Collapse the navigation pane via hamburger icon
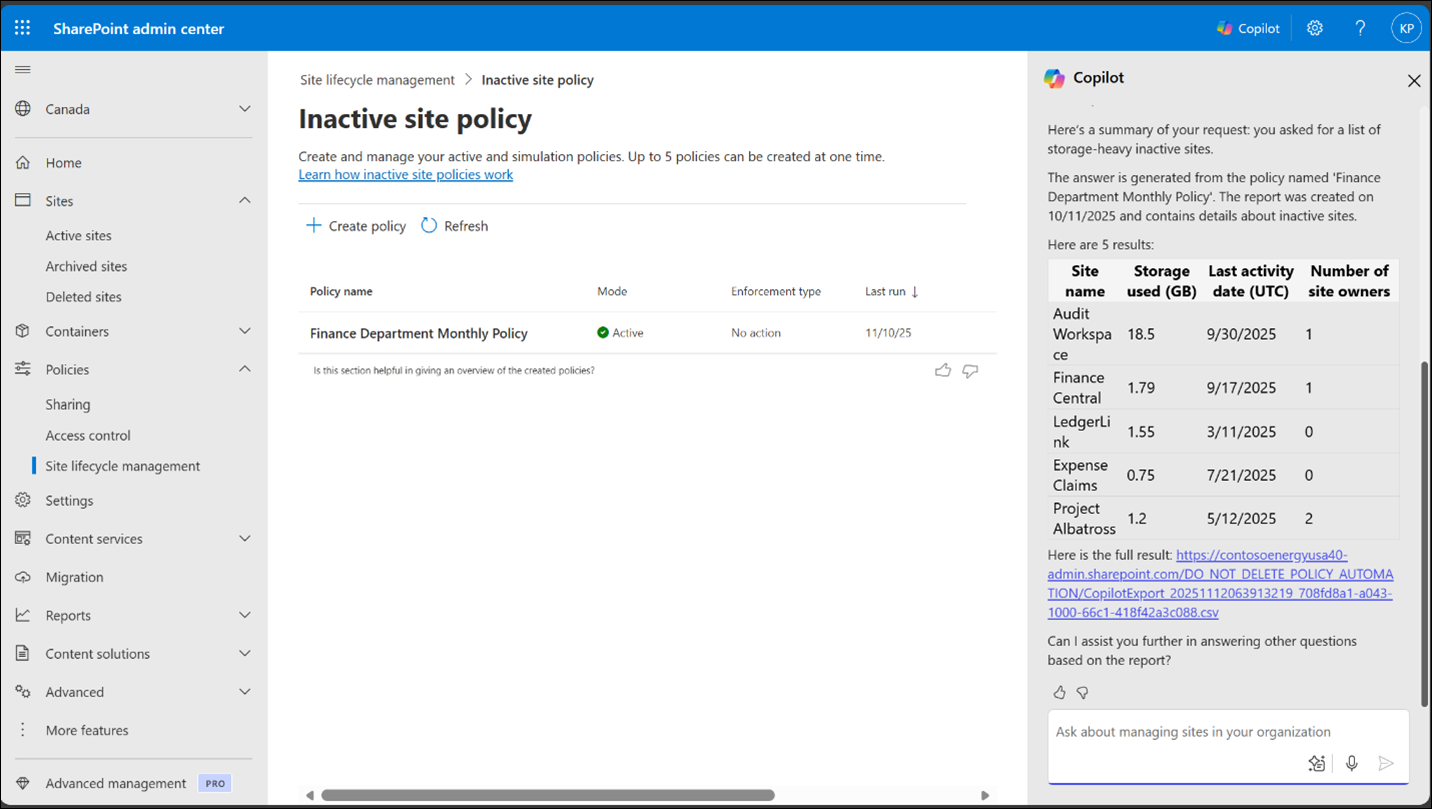This screenshot has height=809, width=1432. (22, 69)
